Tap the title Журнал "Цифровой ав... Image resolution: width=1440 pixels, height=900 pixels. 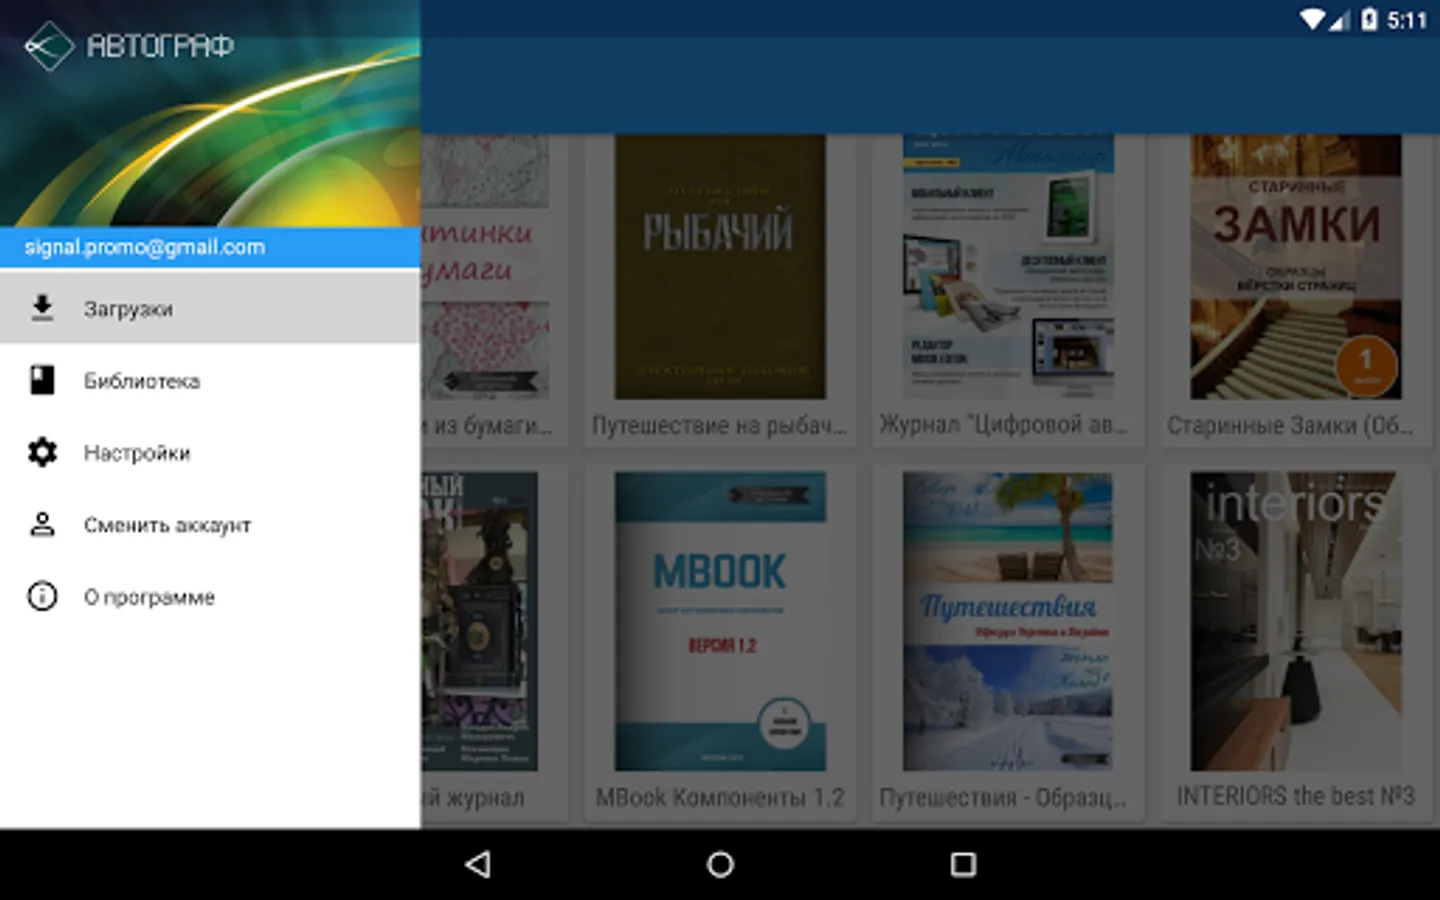point(1003,425)
